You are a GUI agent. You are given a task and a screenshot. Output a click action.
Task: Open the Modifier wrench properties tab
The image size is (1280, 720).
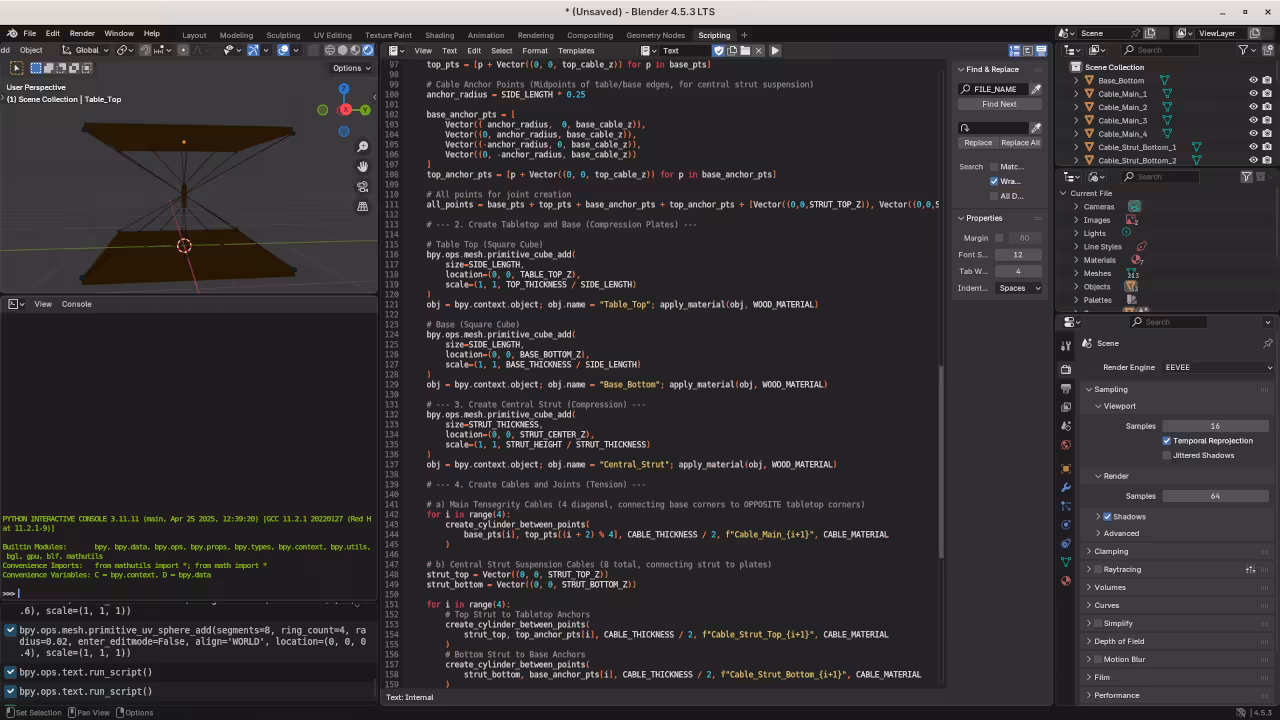tap(1066, 487)
